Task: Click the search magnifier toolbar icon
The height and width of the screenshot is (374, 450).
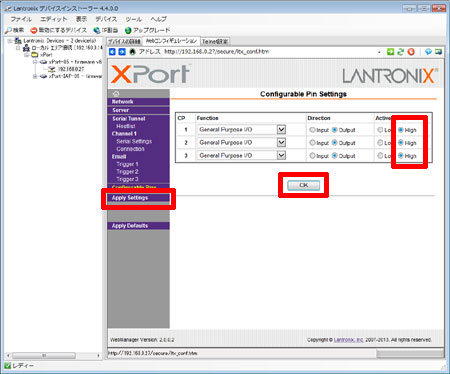Action: coord(8,30)
